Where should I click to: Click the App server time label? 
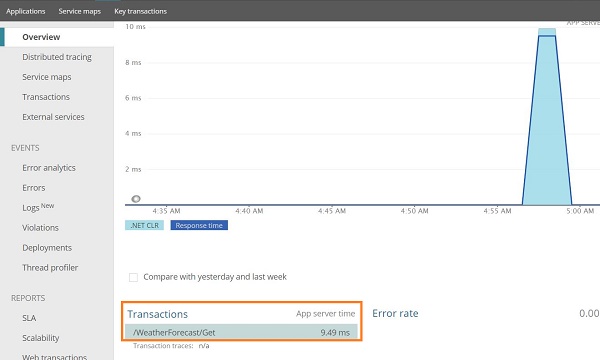point(326,314)
